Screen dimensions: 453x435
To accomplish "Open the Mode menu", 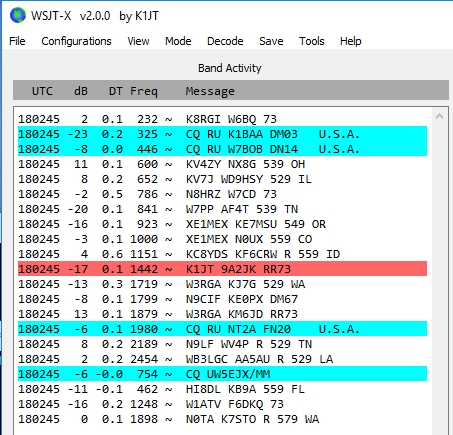I will [x=178, y=41].
